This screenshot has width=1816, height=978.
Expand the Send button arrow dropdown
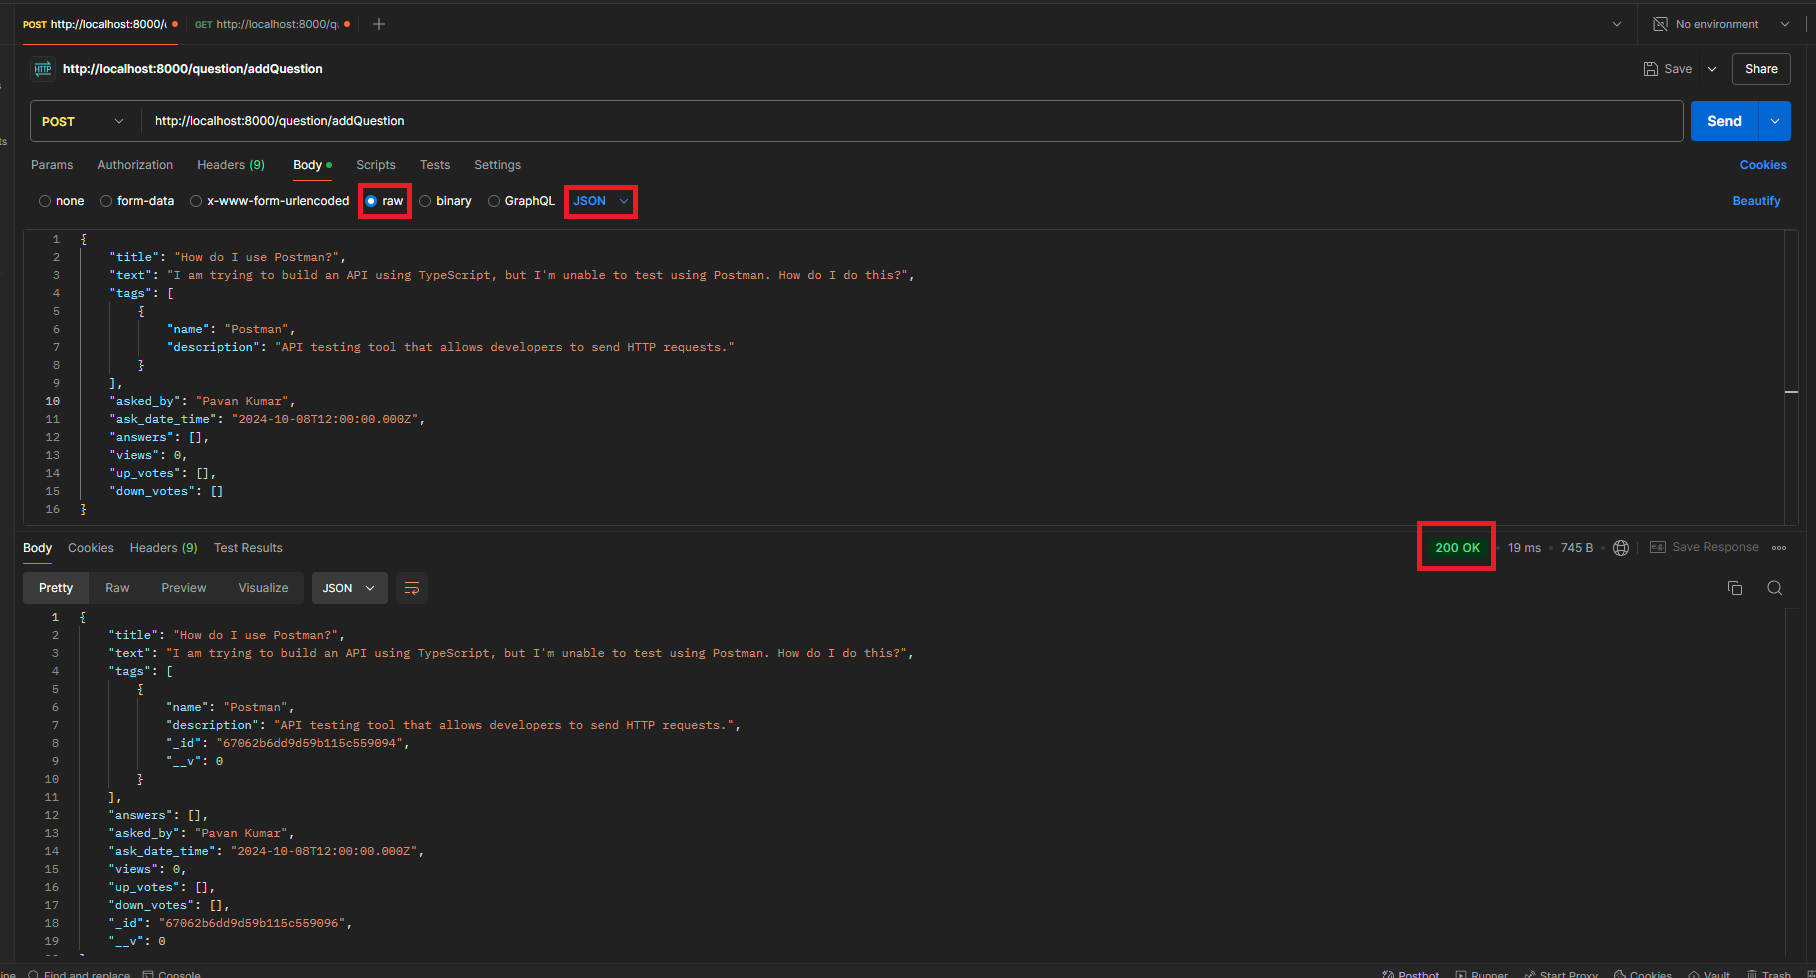(x=1775, y=121)
